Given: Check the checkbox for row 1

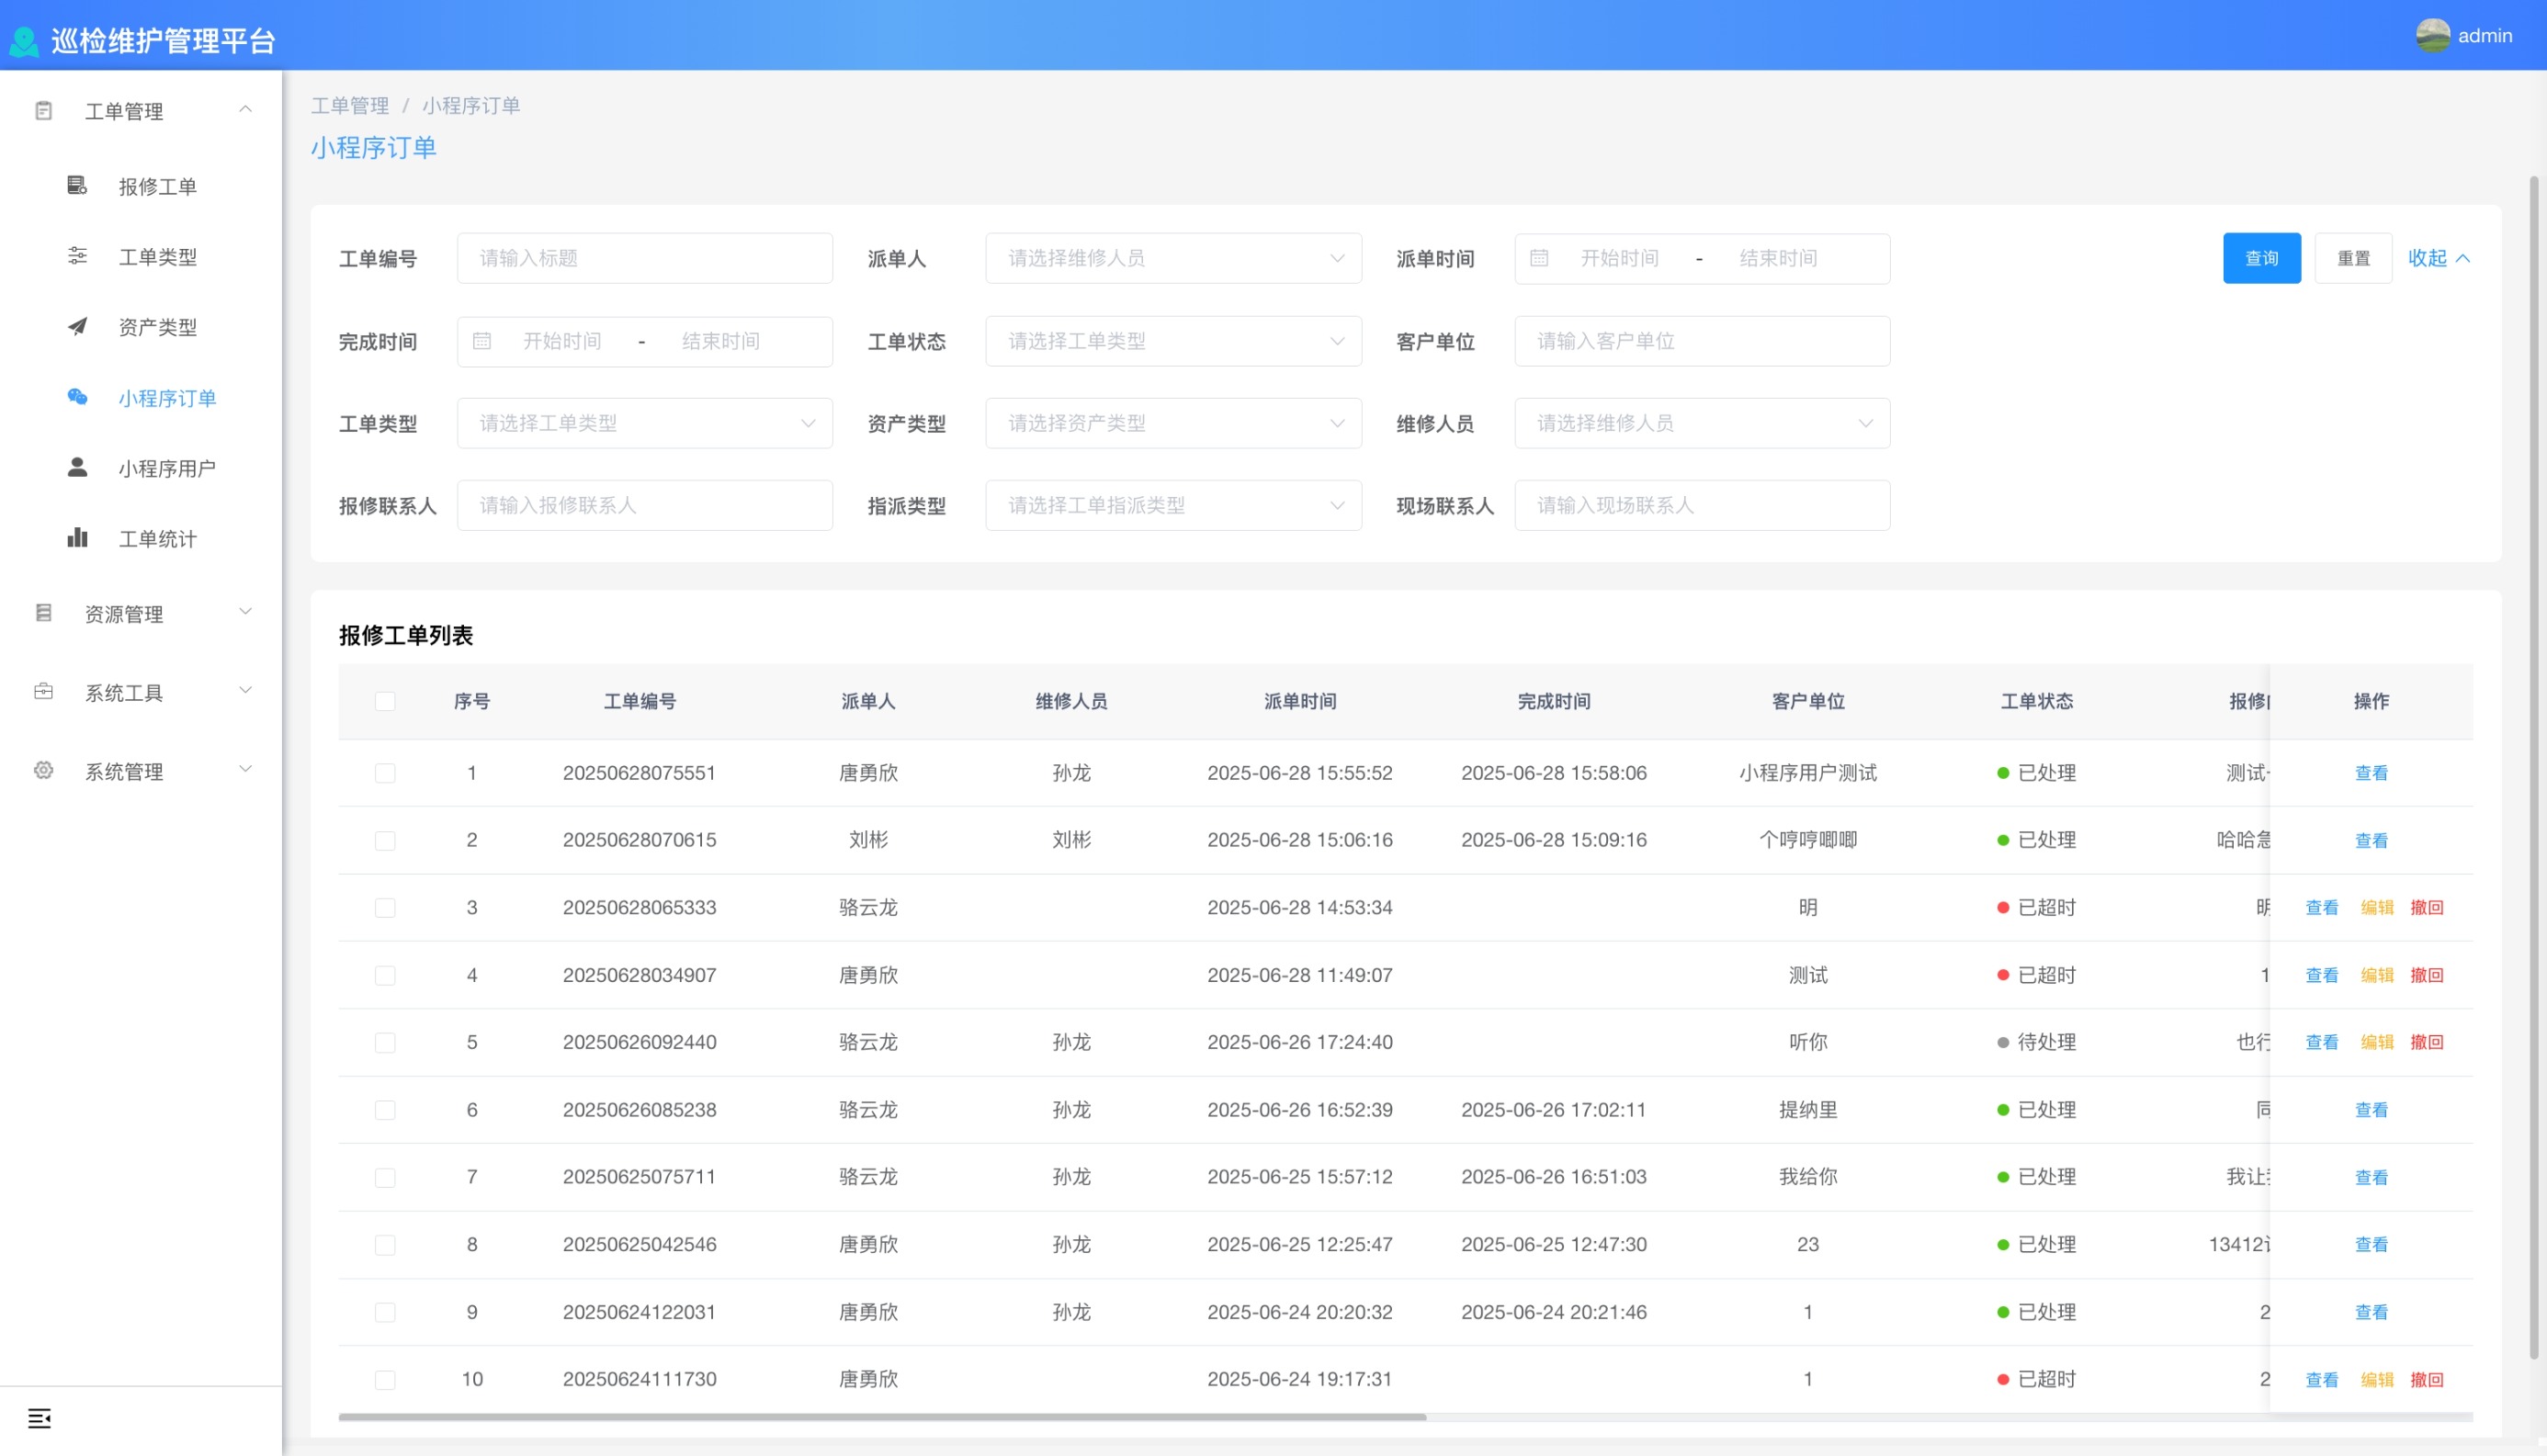Looking at the screenshot, I should pyautogui.click(x=385, y=773).
